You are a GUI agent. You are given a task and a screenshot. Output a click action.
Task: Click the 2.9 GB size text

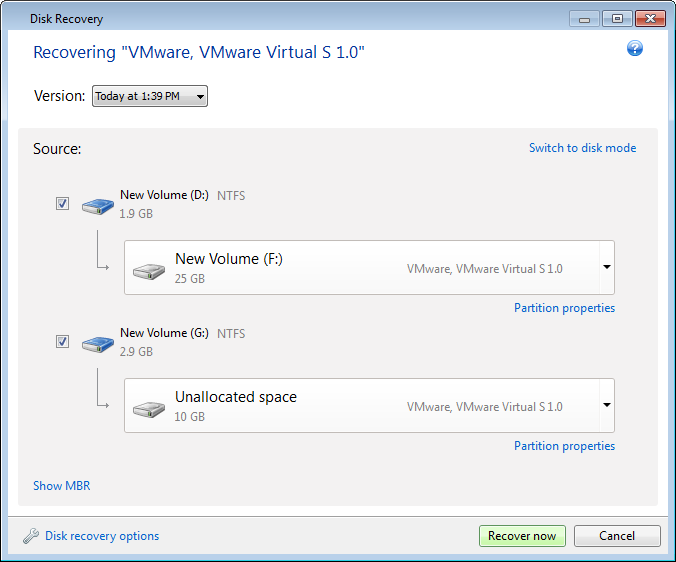coord(136,352)
